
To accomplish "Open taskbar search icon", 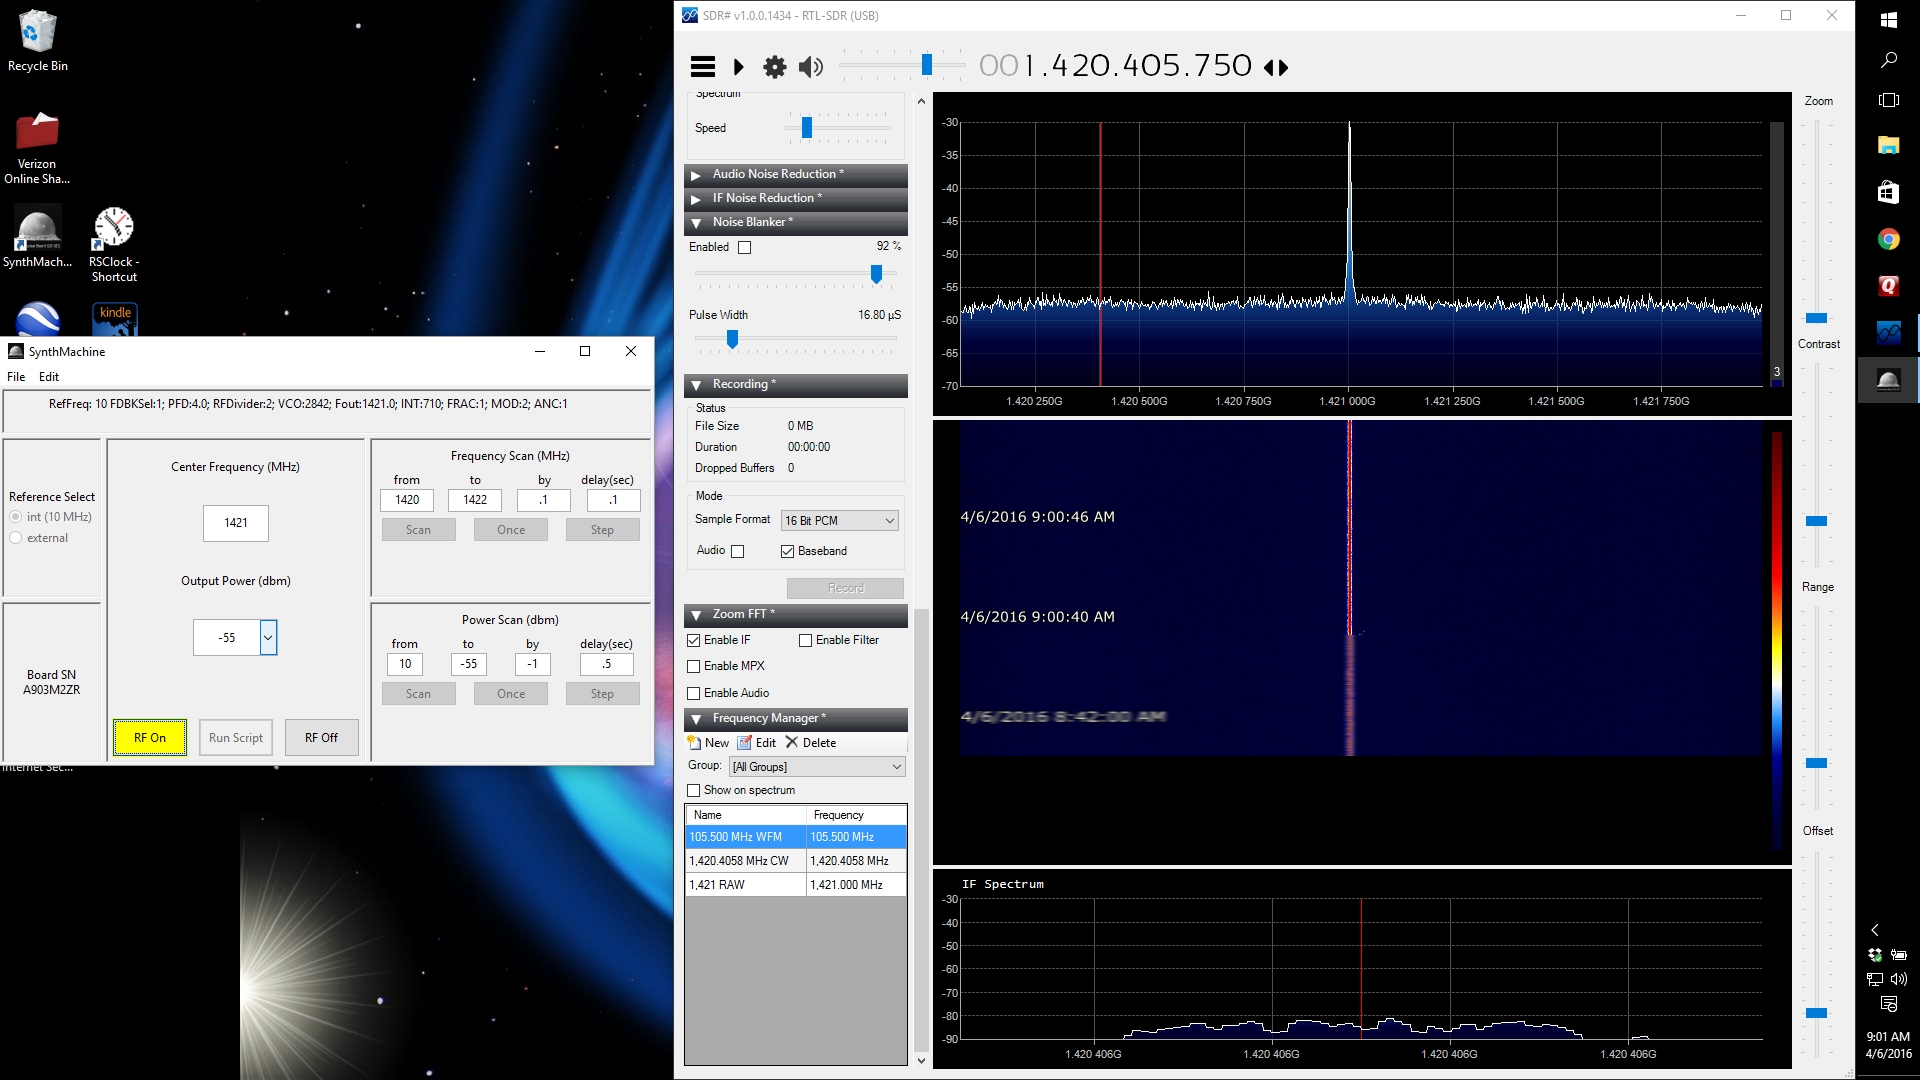I will click(1888, 60).
